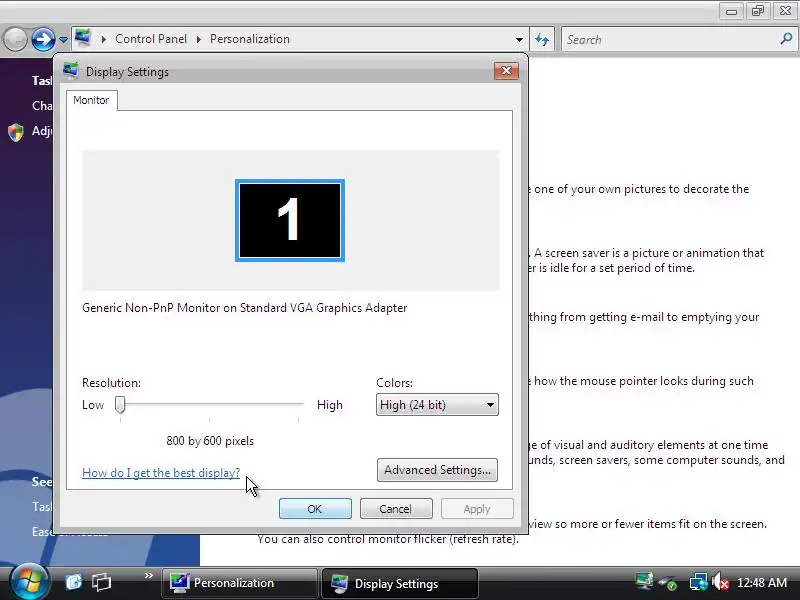Click the Apply button

coord(477,509)
